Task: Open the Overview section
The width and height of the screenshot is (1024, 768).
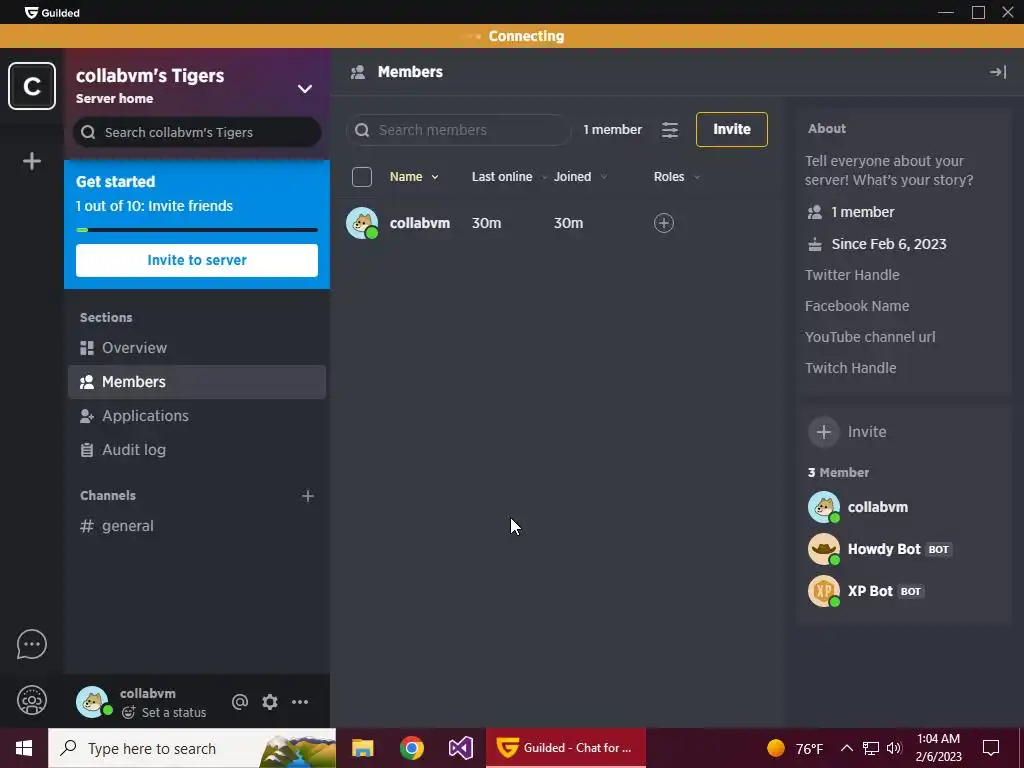Action: pyautogui.click(x=197, y=348)
